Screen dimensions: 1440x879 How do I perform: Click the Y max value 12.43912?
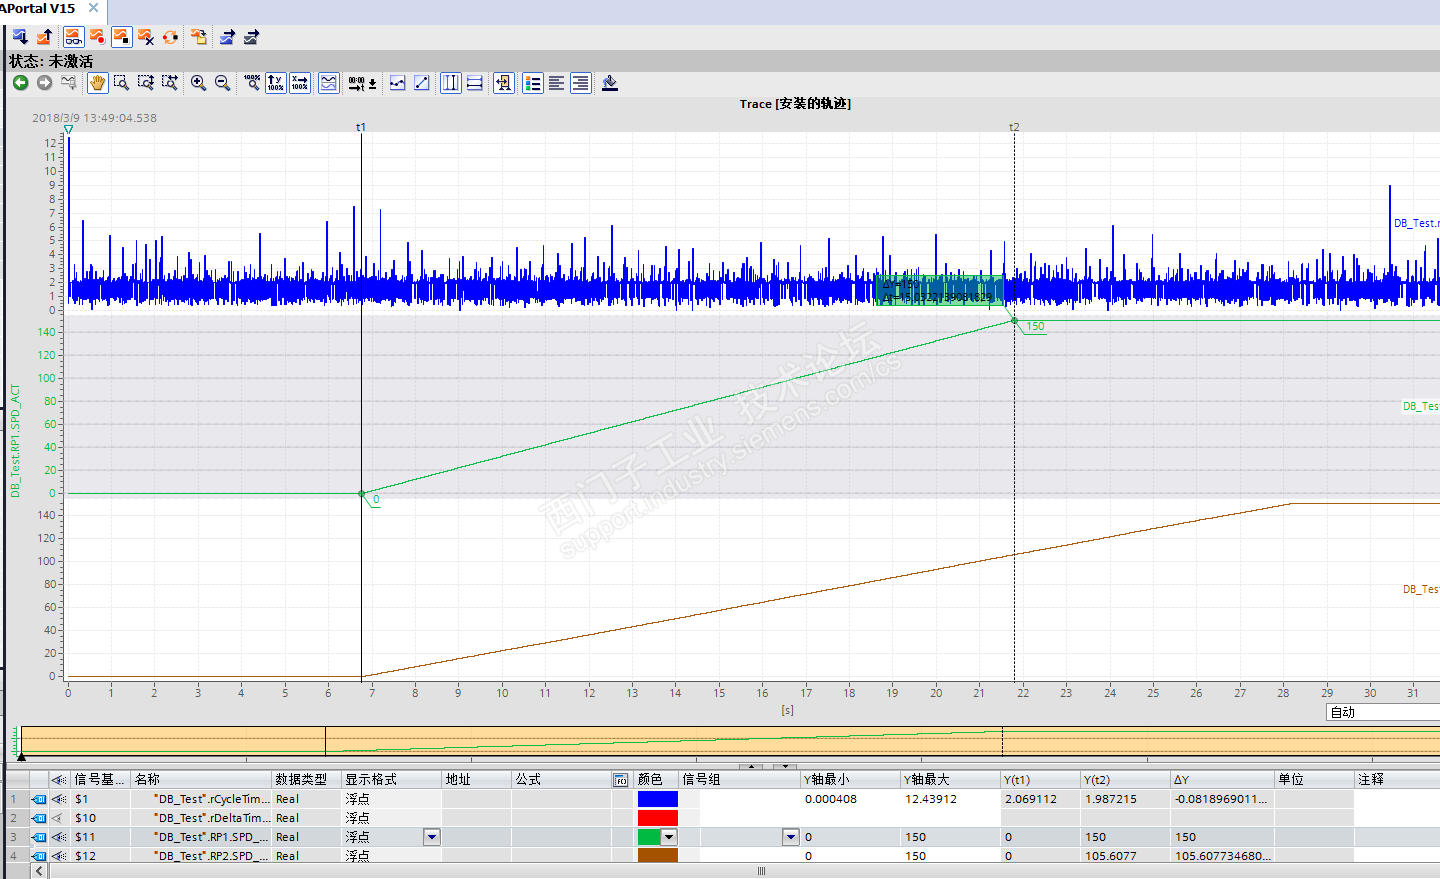pos(931,799)
